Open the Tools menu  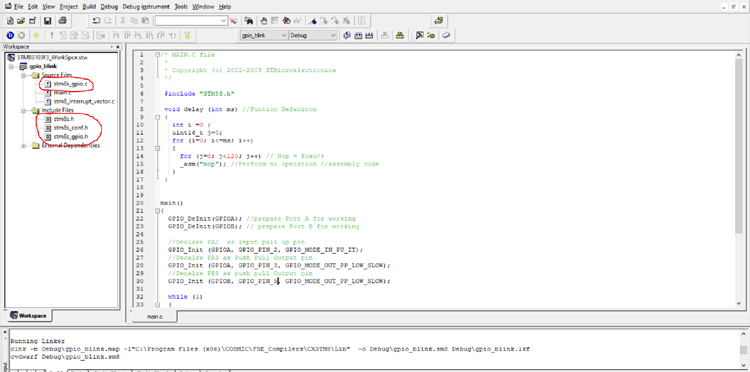[x=181, y=7]
